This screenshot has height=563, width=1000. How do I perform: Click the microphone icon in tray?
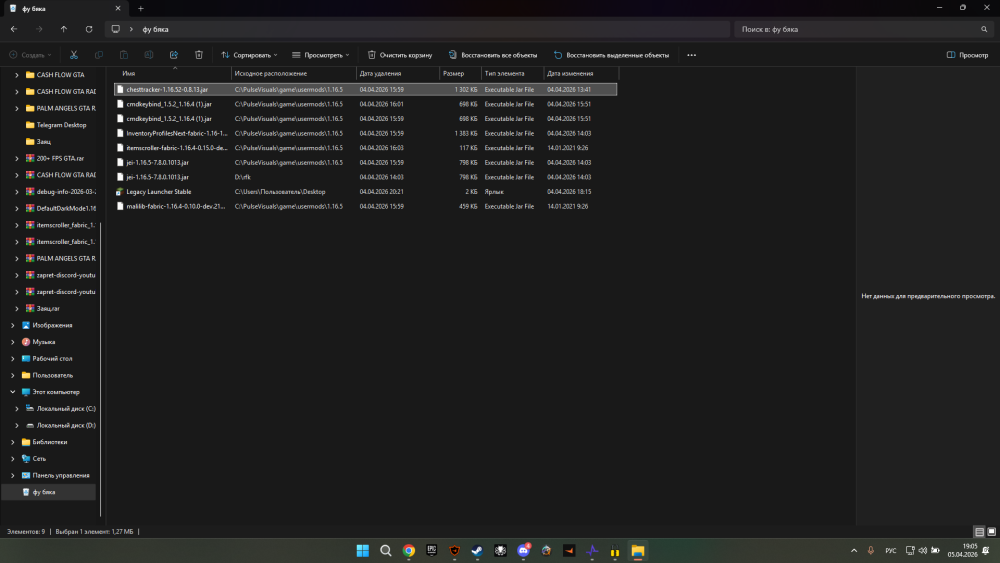(871, 551)
